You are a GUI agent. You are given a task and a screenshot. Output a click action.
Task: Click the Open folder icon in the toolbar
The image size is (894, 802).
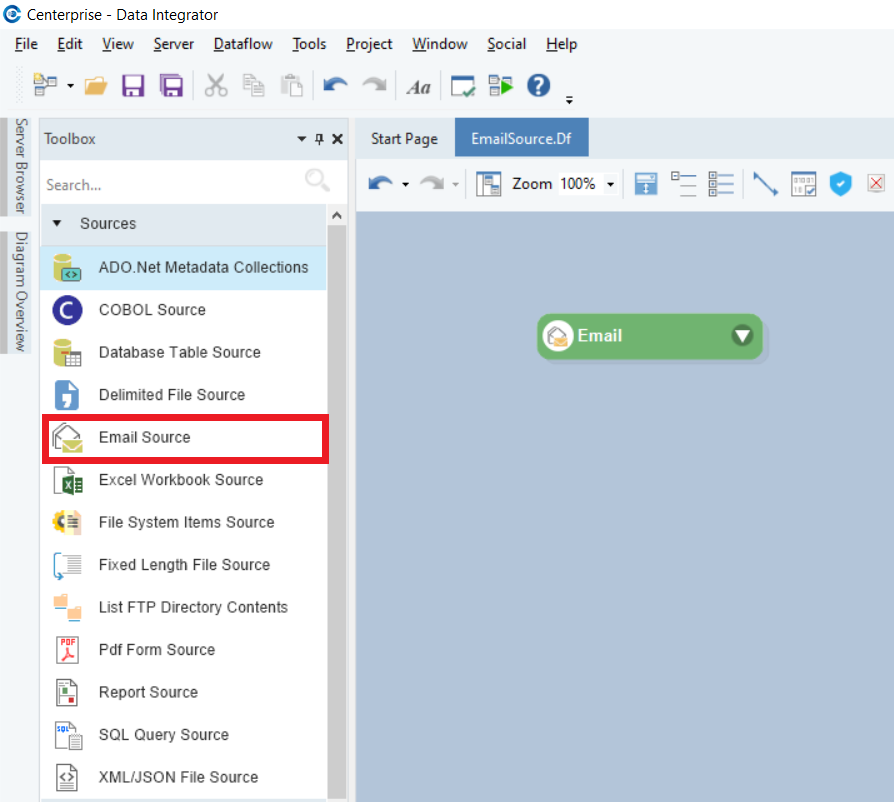coord(96,86)
